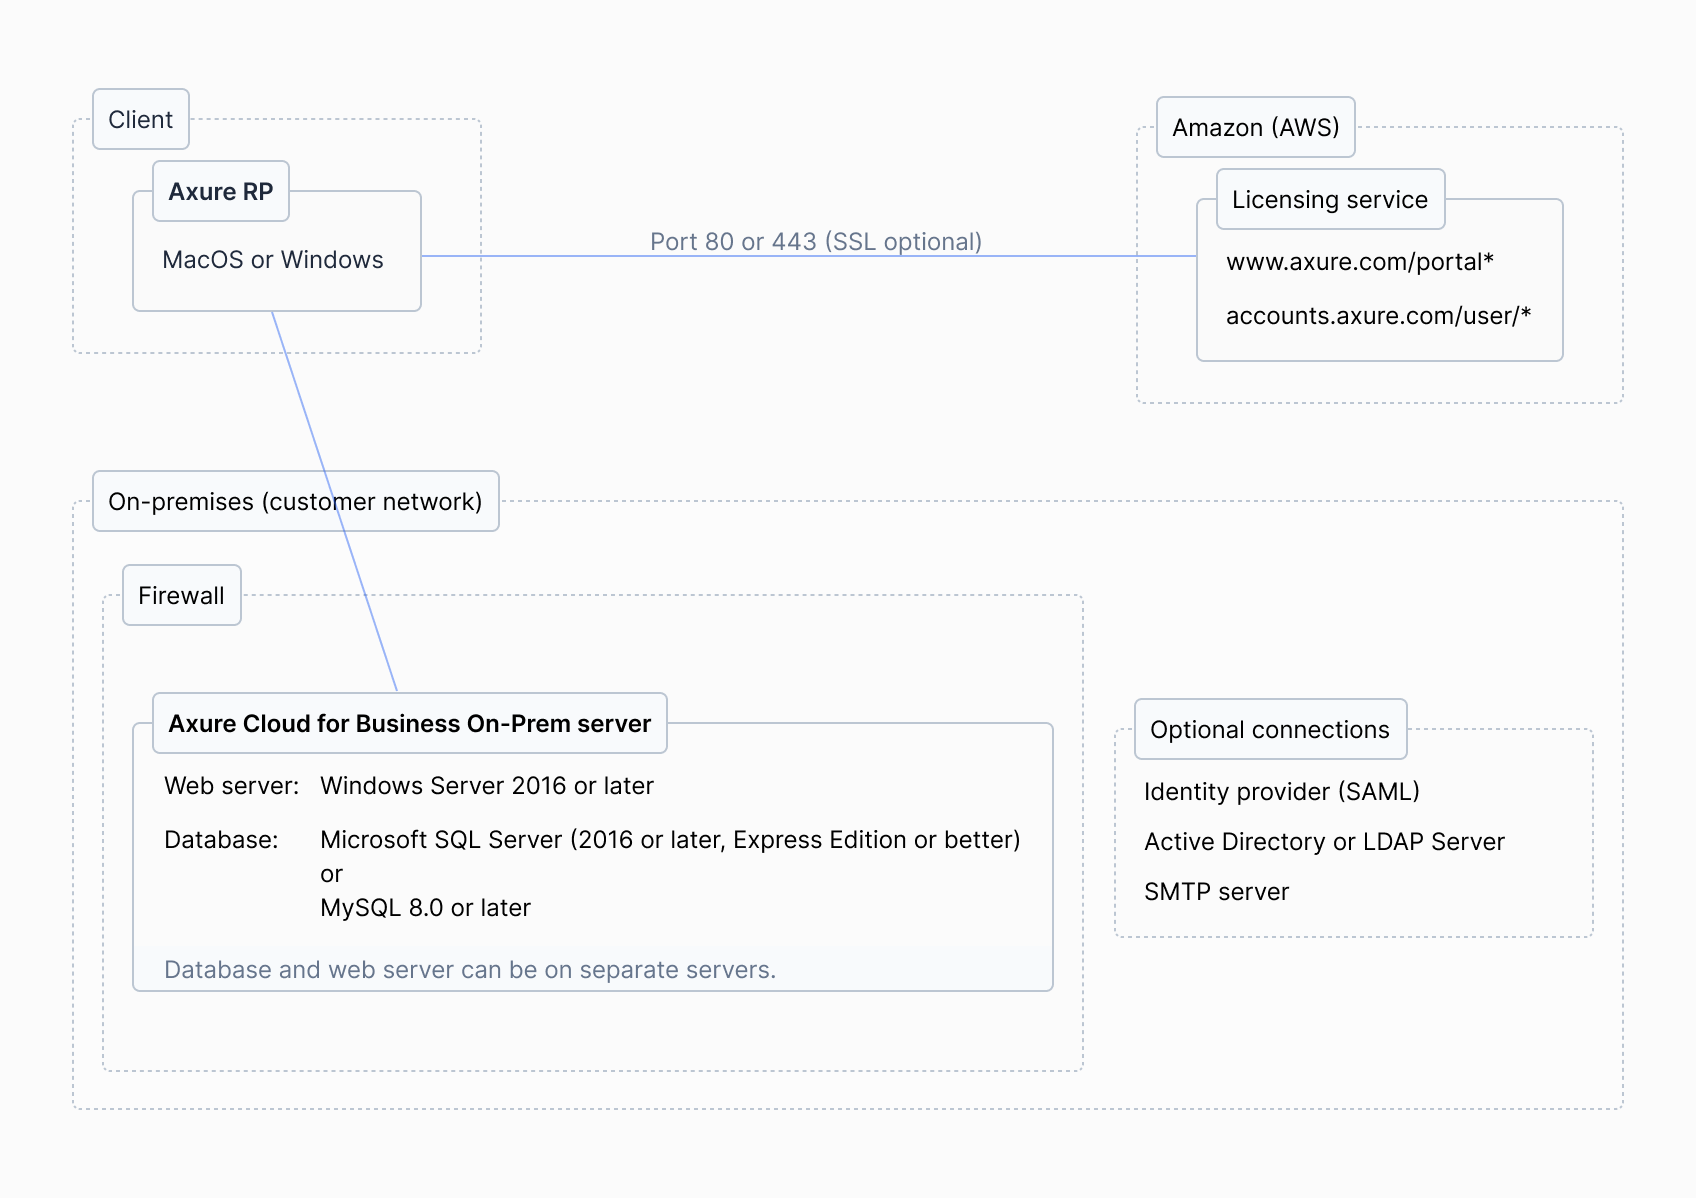Image resolution: width=1696 pixels, height=1198 pixels.
Task: Click the 'MacOS or Windows' text
Action: tap(273, 260)
